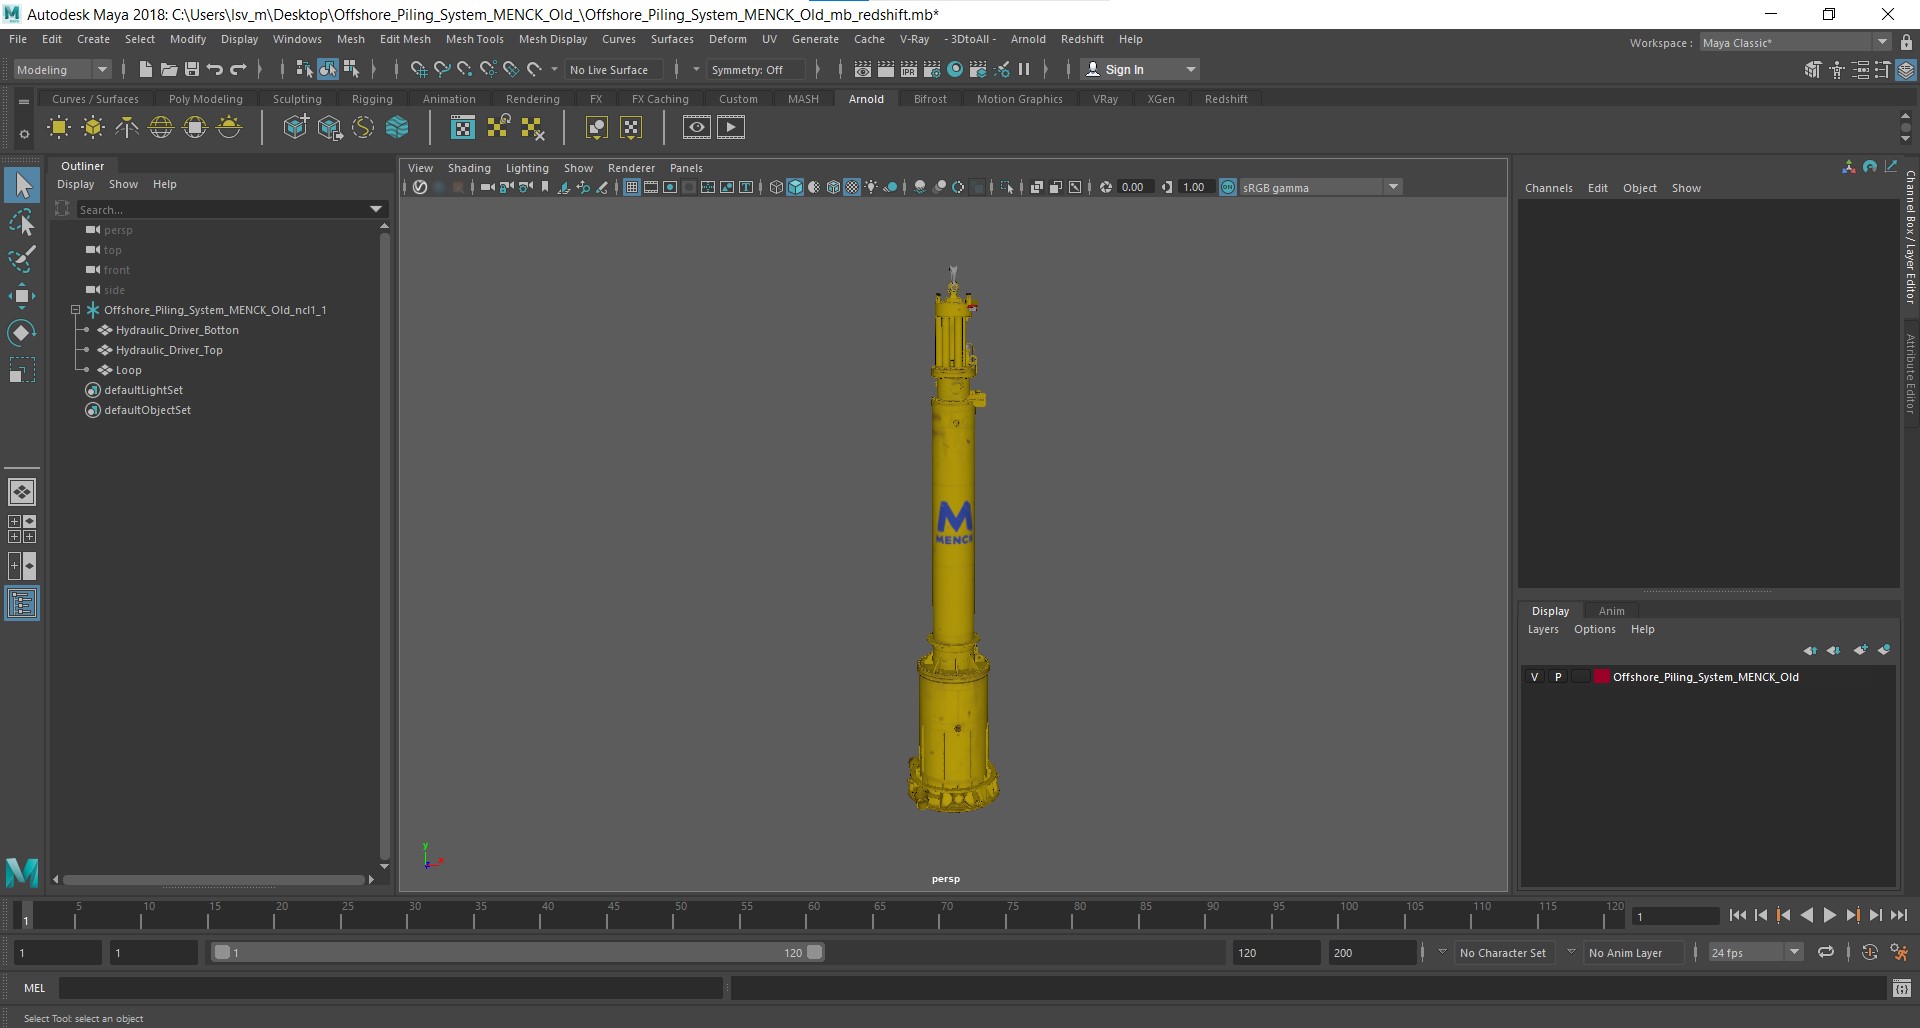
Task: Open the viewport Shading menu
Action: (469, 168)
